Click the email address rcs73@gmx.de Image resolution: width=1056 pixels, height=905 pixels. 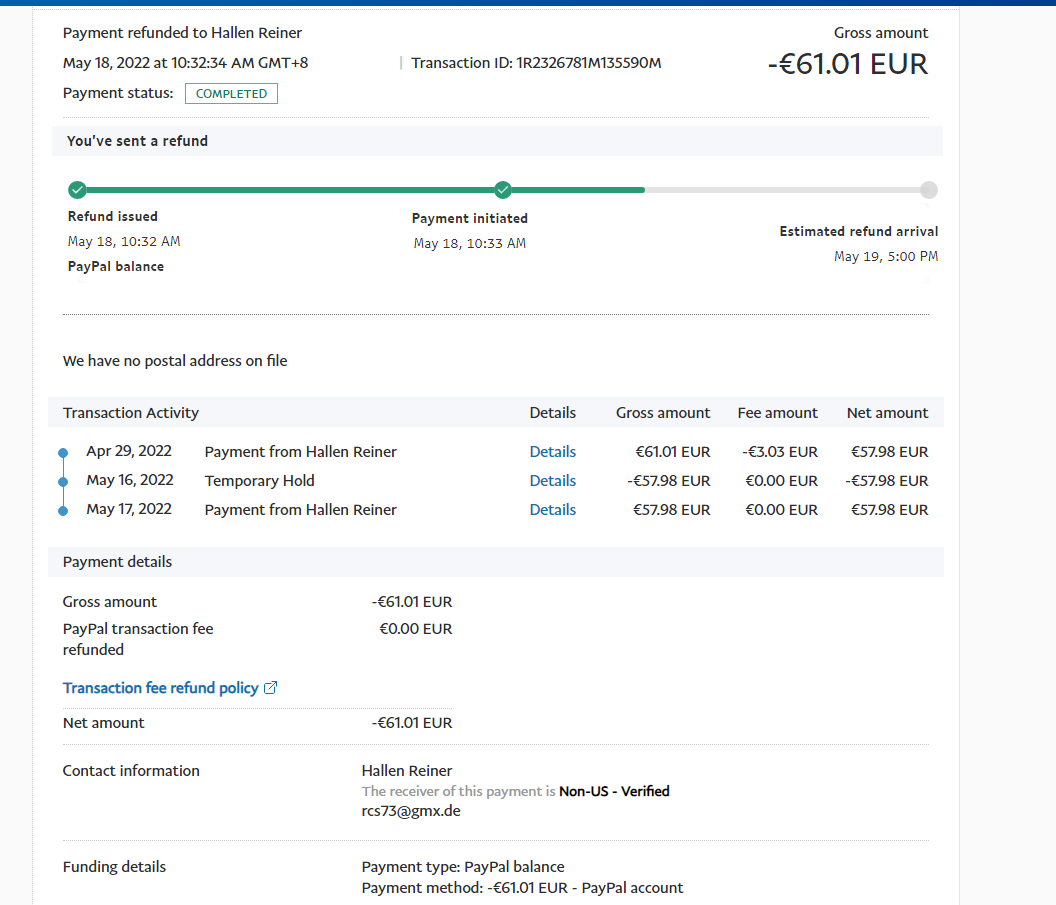[x=411, y=811]
